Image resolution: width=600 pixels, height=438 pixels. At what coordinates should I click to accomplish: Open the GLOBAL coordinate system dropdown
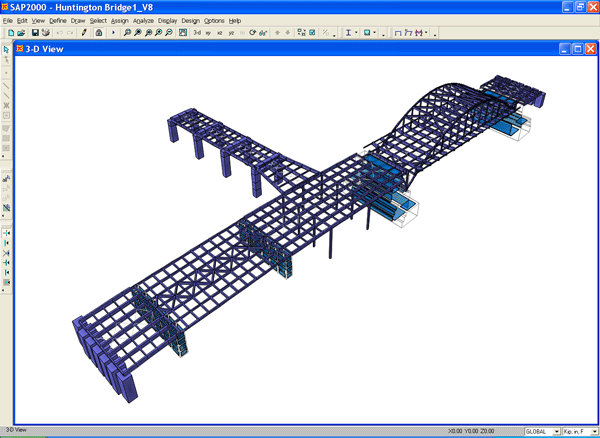542,431
